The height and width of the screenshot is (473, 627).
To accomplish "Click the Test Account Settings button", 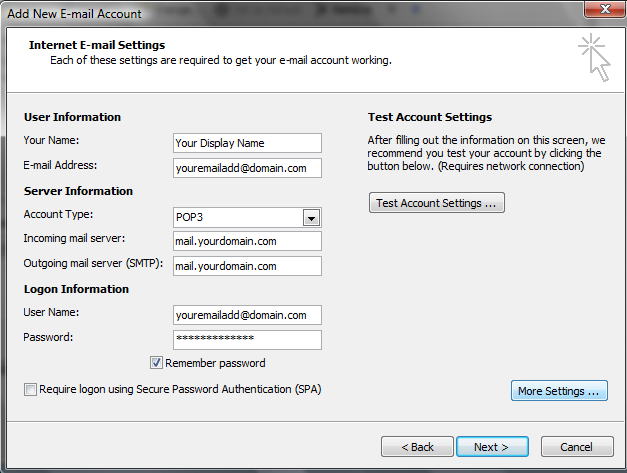I will 436,203.
